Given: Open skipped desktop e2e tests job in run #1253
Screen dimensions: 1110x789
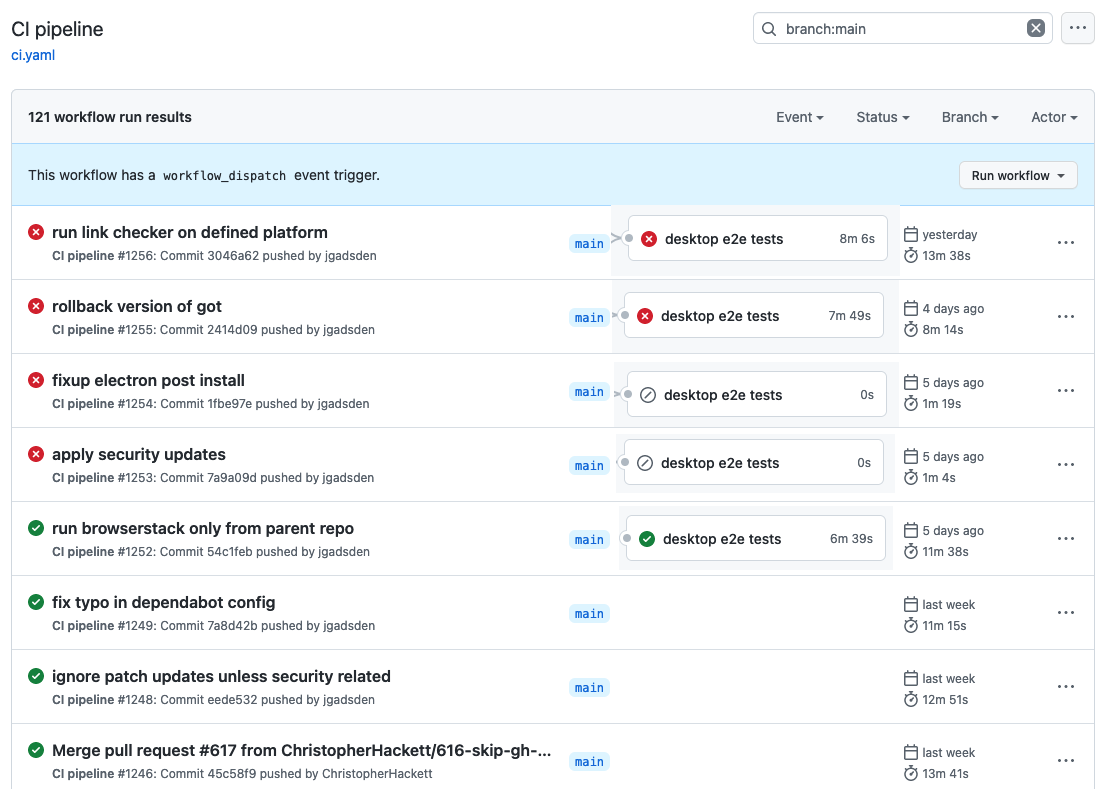Looking at the screenshot, I should coord(754,462).
